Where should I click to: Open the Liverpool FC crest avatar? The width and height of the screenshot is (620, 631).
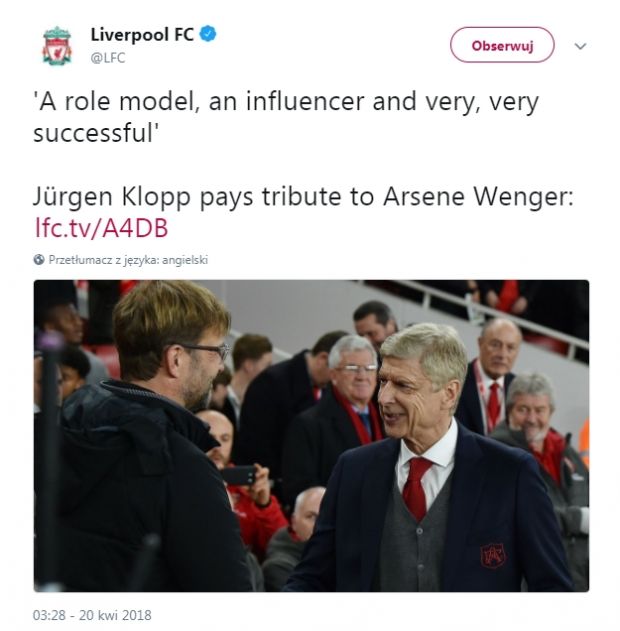57,45
